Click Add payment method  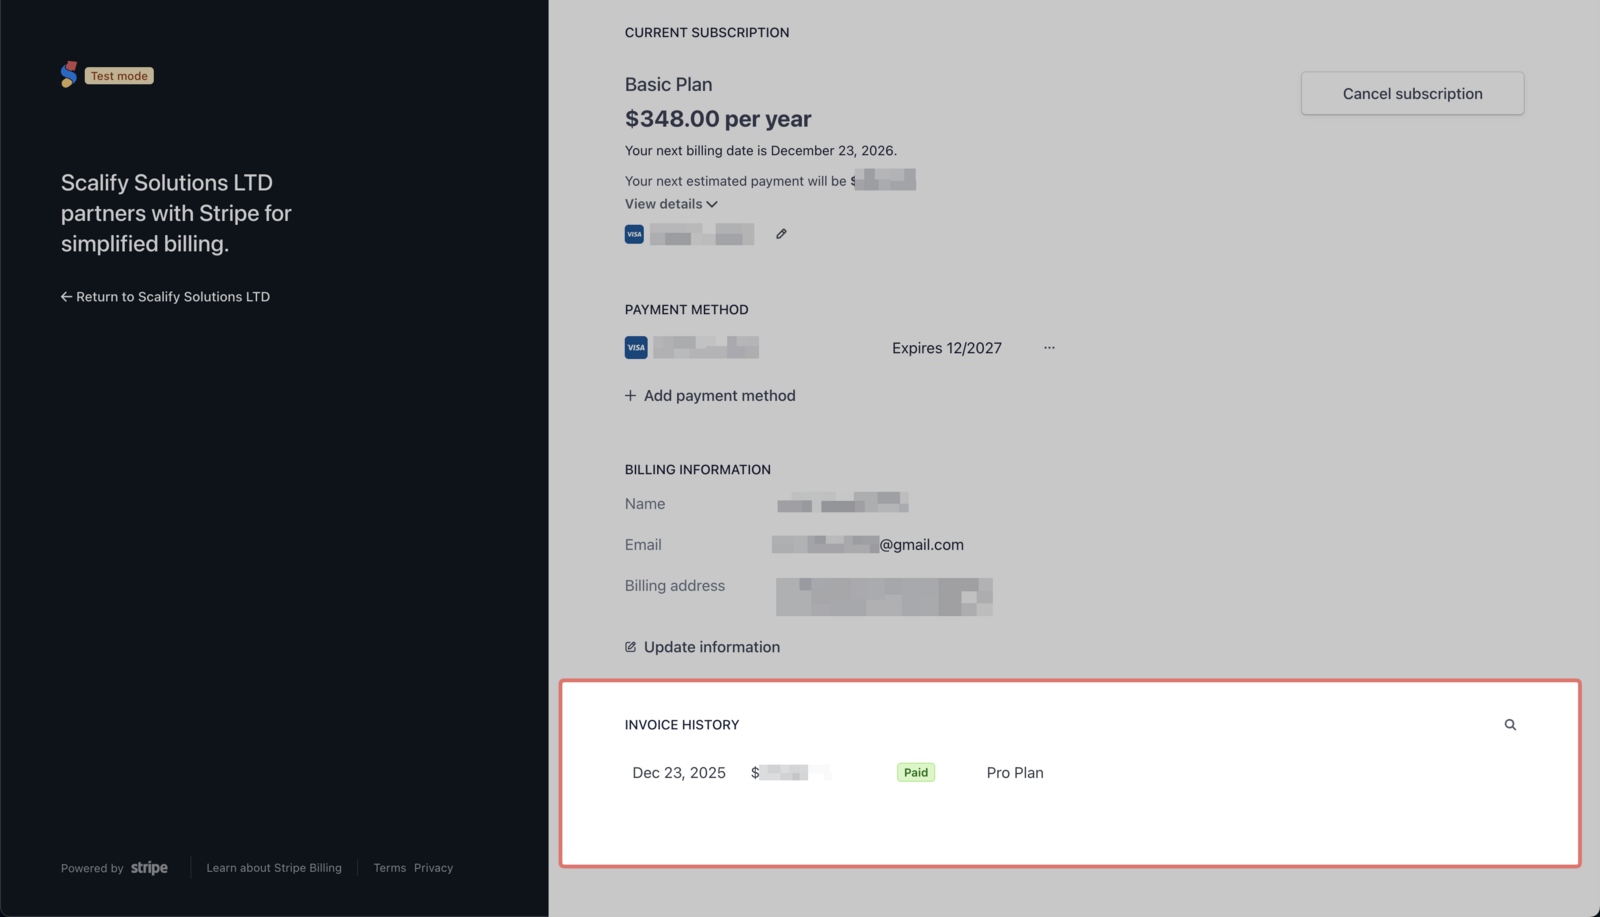[719, 395]
